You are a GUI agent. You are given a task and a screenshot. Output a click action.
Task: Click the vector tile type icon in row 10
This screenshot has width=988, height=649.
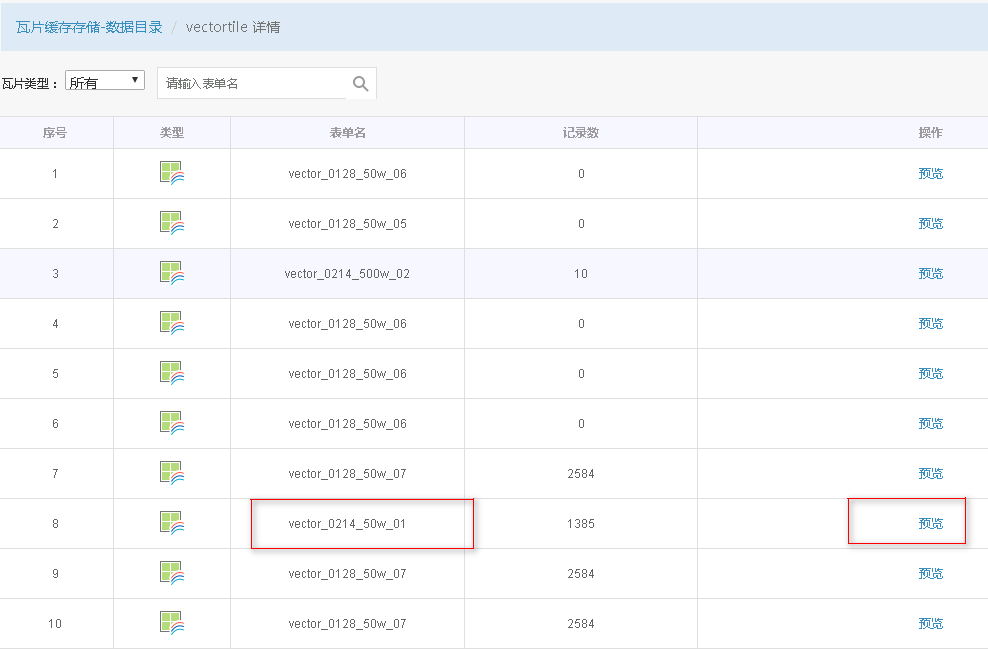point(171,623)
